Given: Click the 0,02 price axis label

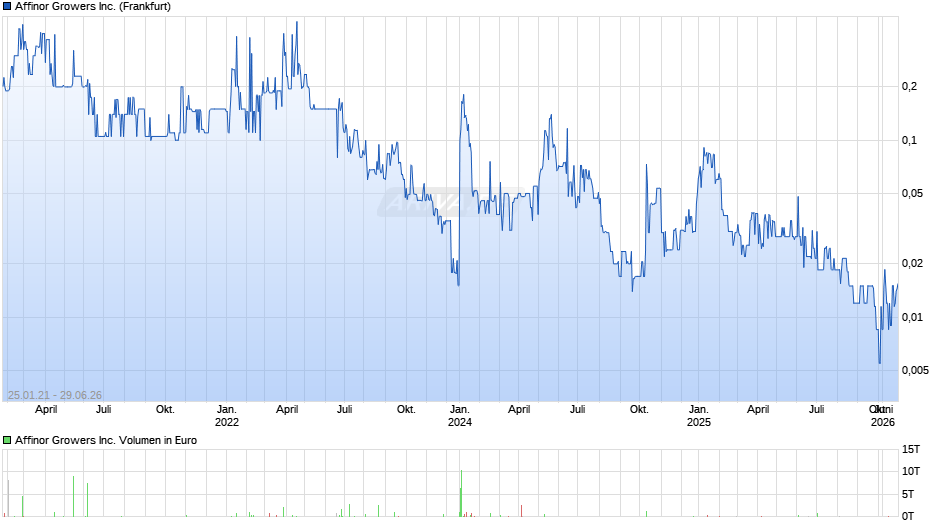Looking at the screenshot, I should pos(912,263).
